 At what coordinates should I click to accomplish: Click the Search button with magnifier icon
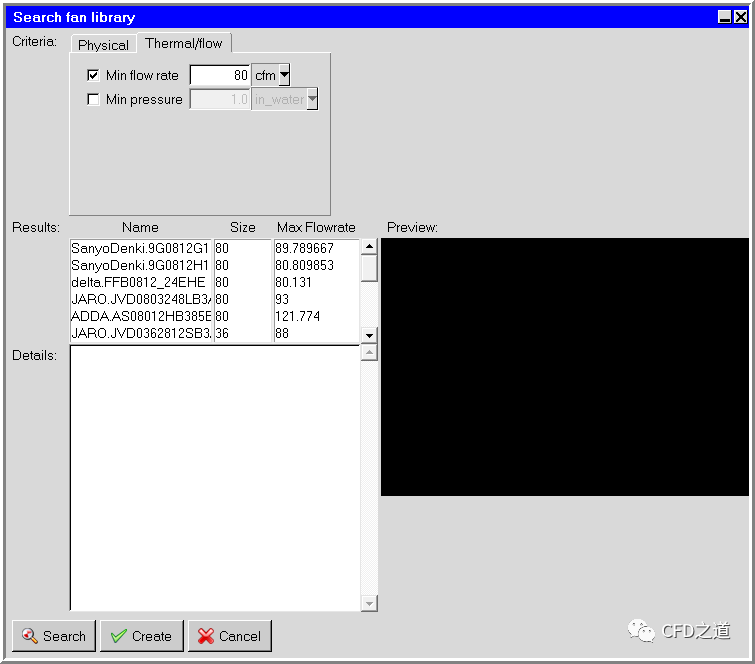[x=54, y=636]
